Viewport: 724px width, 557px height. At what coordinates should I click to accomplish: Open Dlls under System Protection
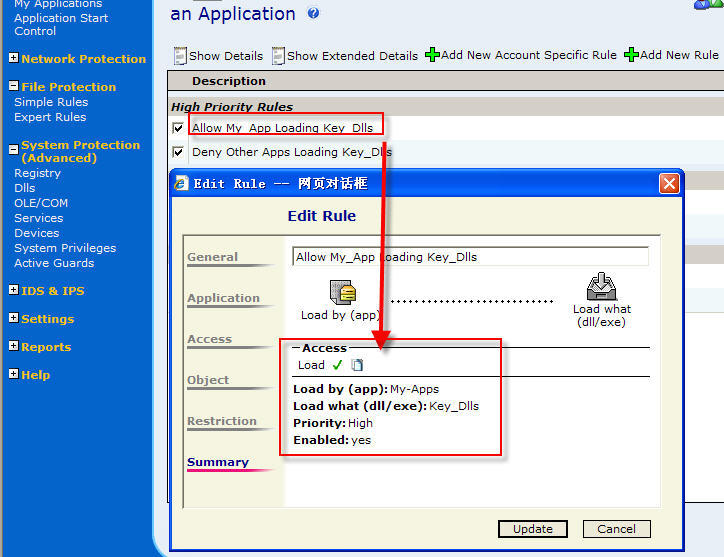(24, 188)
